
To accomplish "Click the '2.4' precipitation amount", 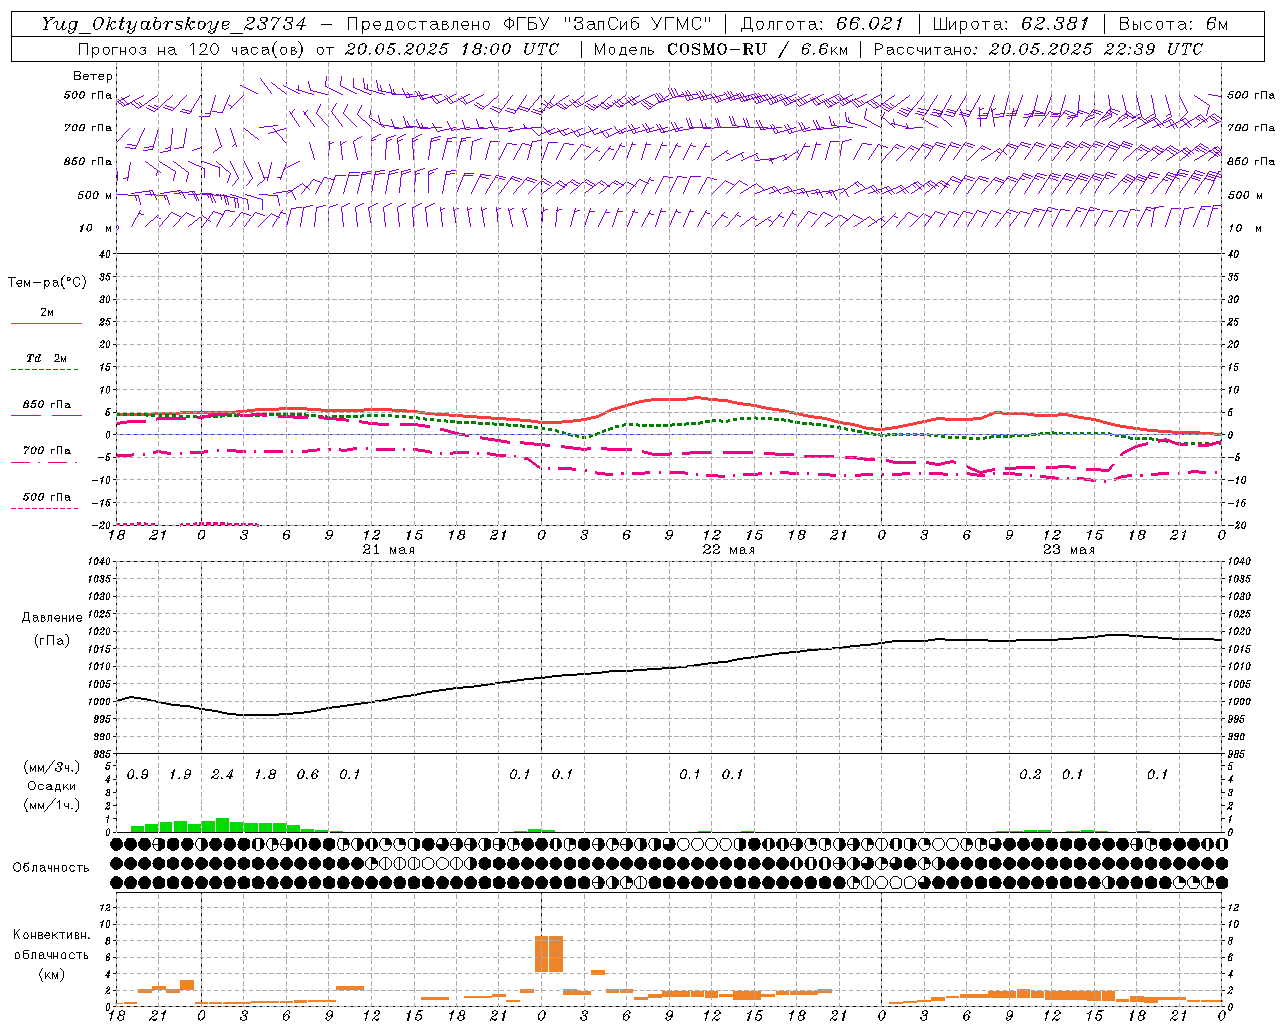I will click(222, 775).
